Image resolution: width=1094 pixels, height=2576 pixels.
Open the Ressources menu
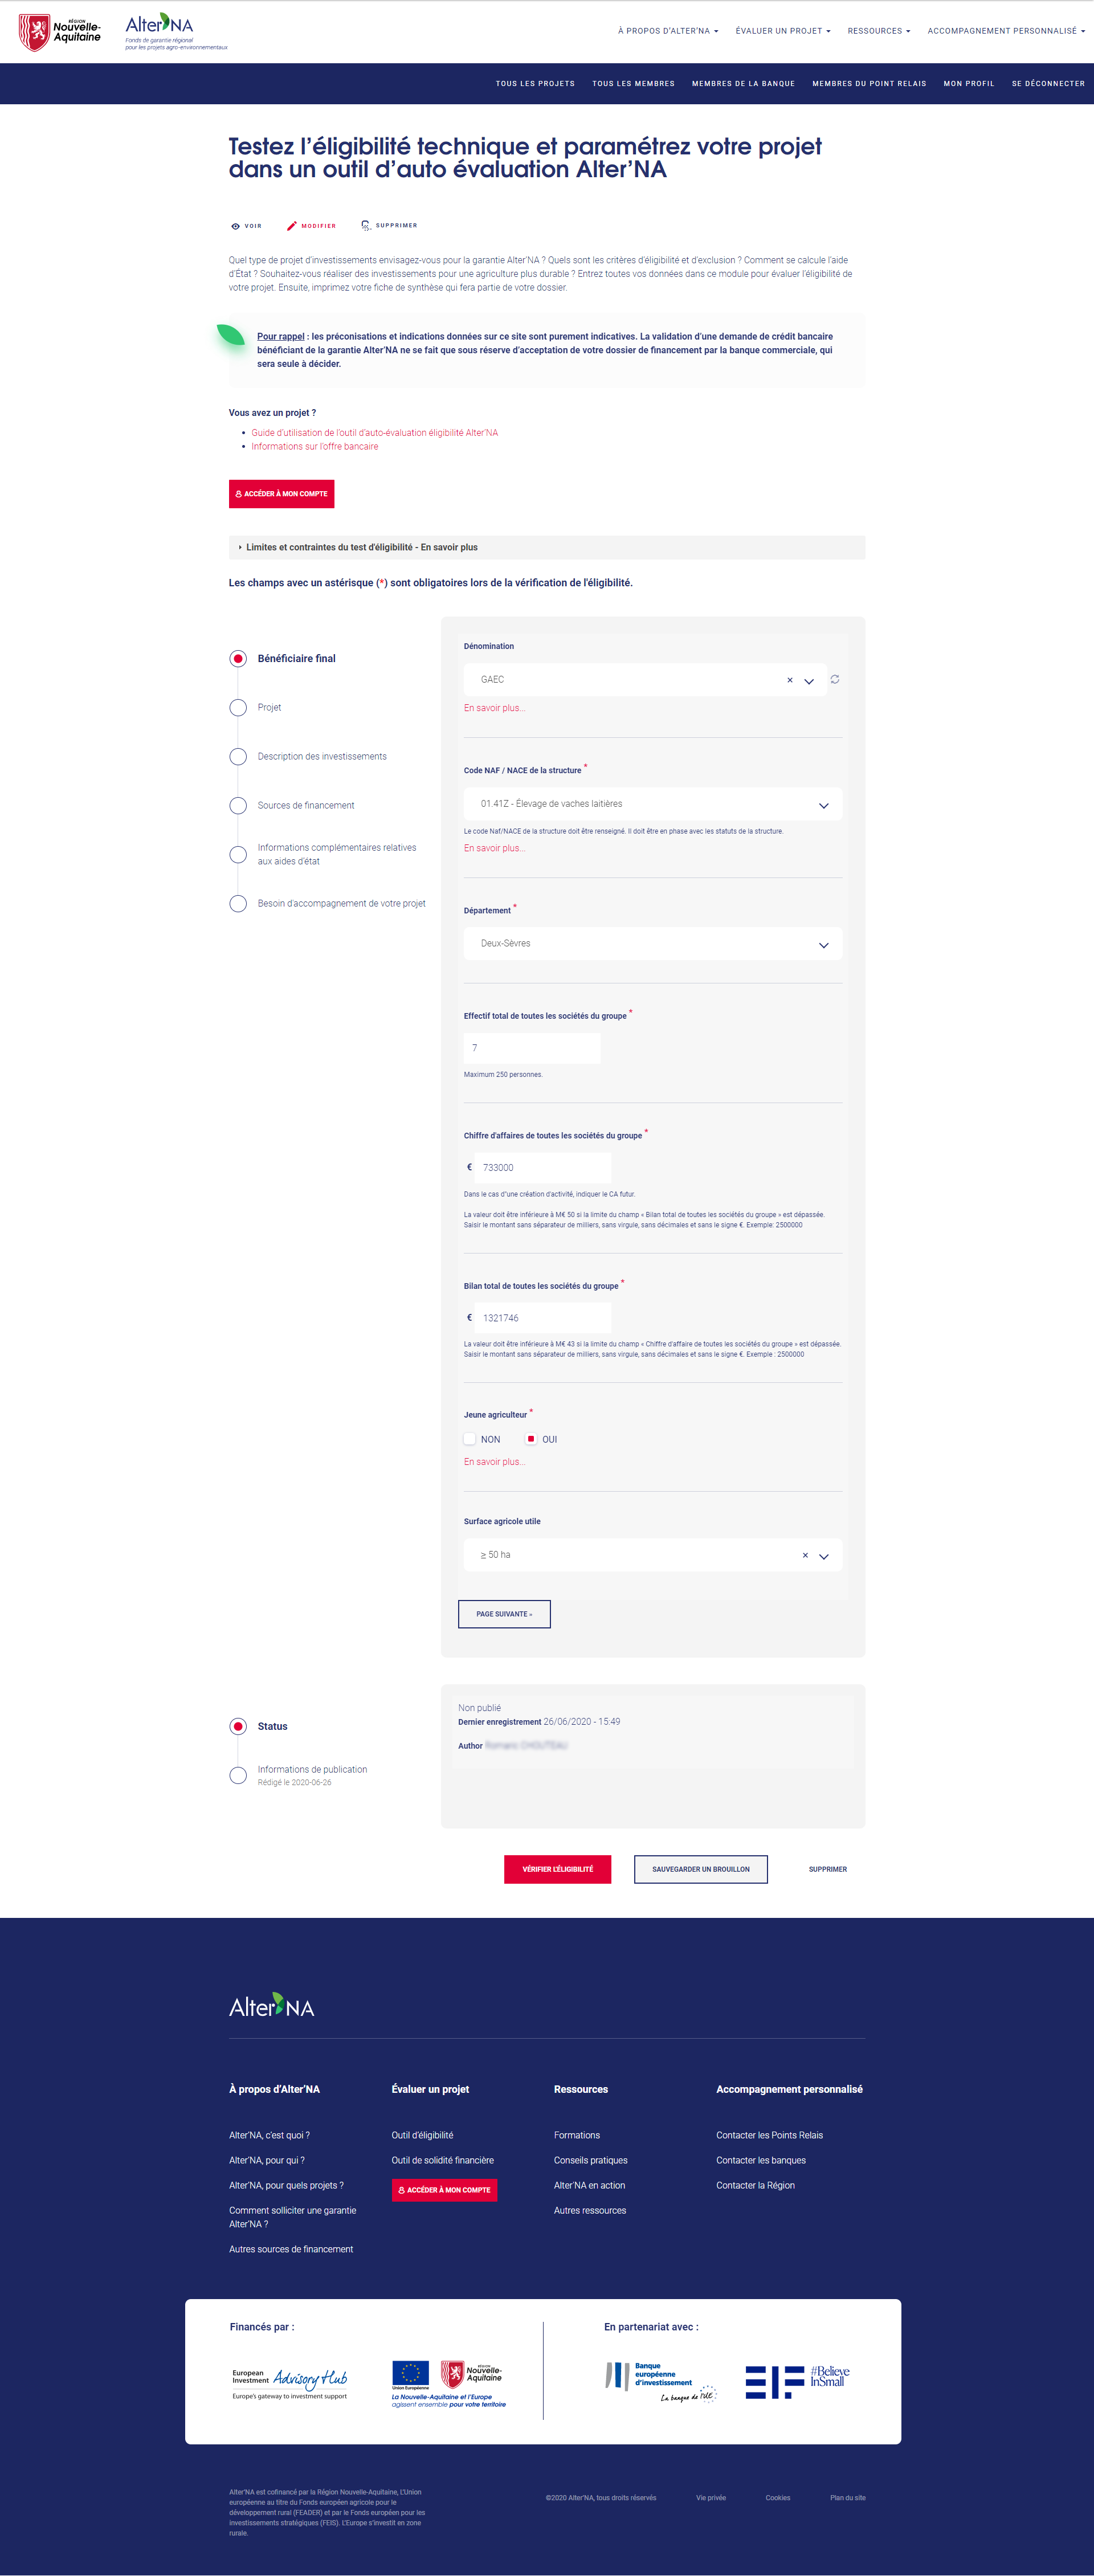(878, 31)
